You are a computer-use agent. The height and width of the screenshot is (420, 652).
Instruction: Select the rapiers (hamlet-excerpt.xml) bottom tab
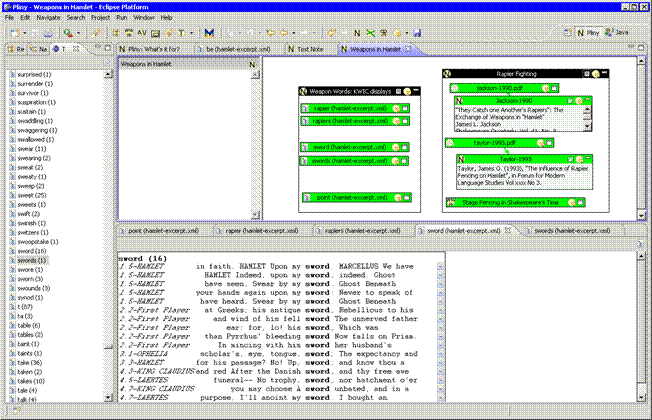362,231
